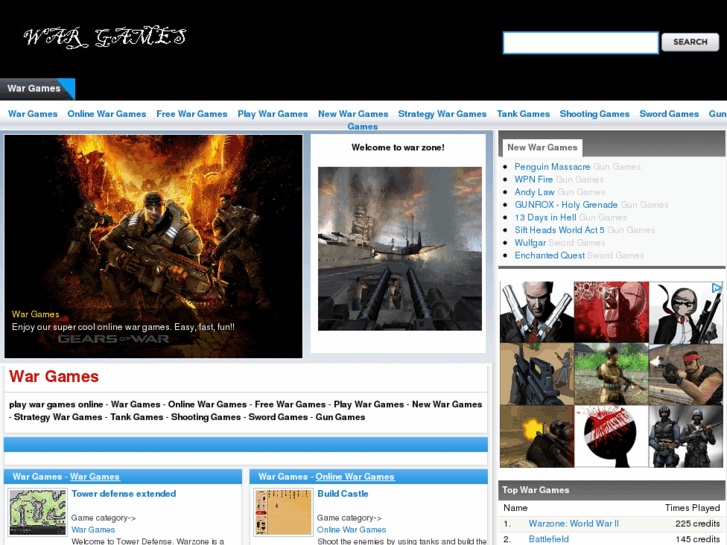The height and width of the screenshot is (545, 727).
Task: Click the red War Games page heading
Action: (x=54, y=376)
